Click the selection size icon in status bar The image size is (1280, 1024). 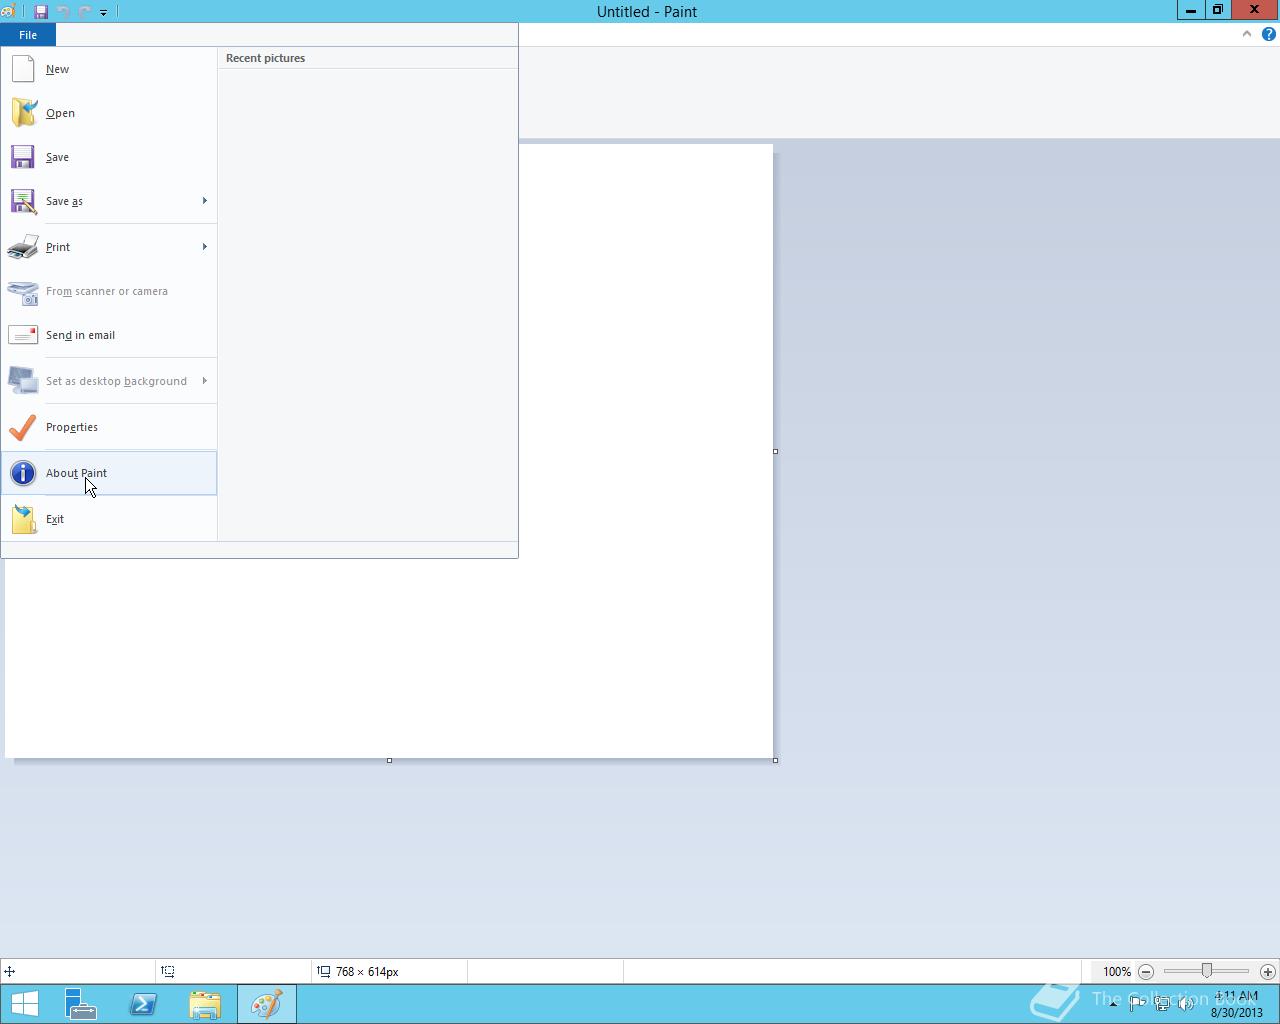click(x=168, y=971)
